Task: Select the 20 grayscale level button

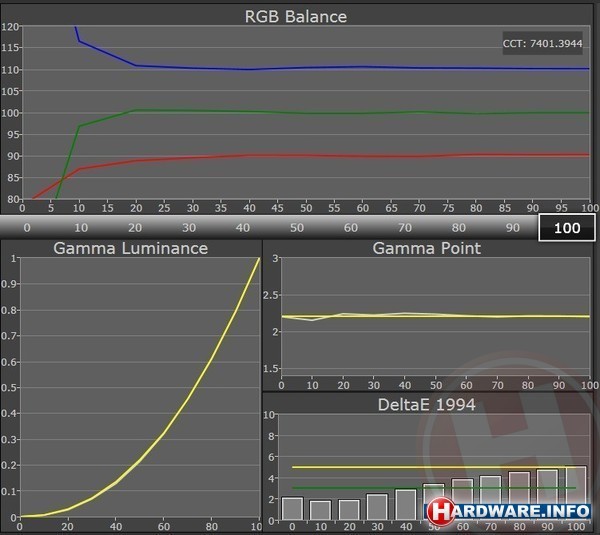Action: point(135,228)
